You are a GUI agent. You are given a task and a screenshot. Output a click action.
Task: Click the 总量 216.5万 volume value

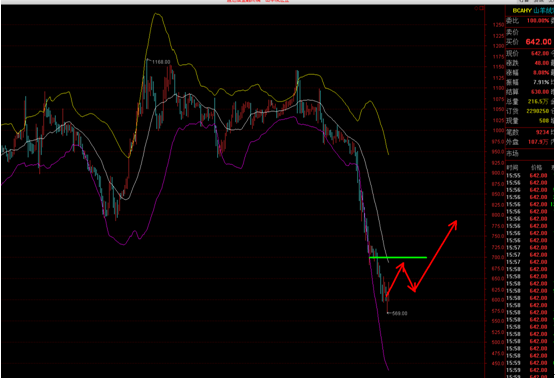point(538,102)
